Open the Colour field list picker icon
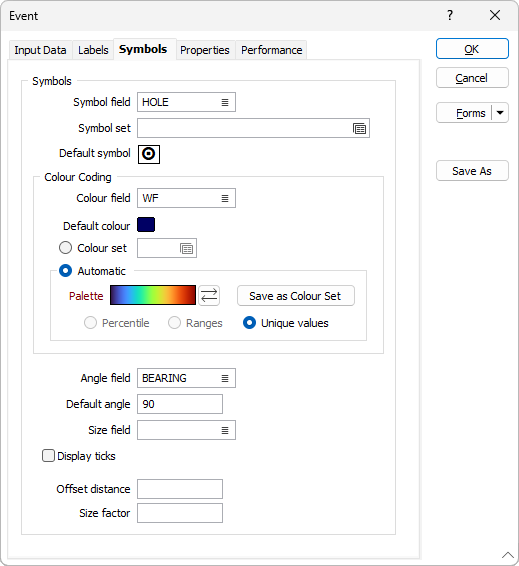This screenshot has width=519, height=566. (x=225, y=198)
